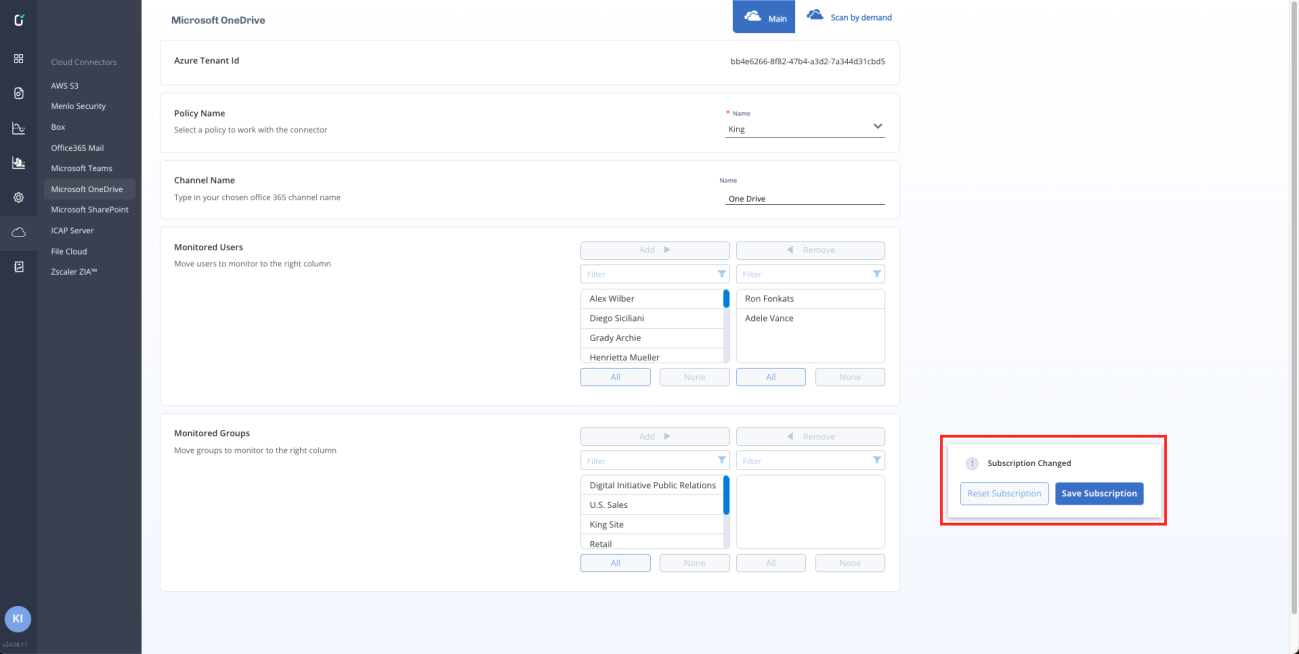Click the Monitored Users left filter funnel icon
This screenshot has height=654, width=1299.
[x=721, y=274]
